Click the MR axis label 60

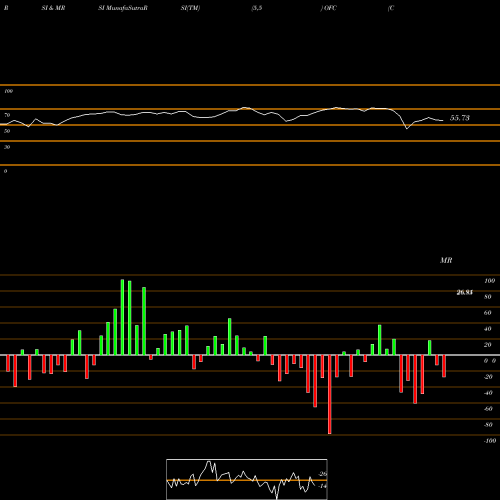coord(488,313)
